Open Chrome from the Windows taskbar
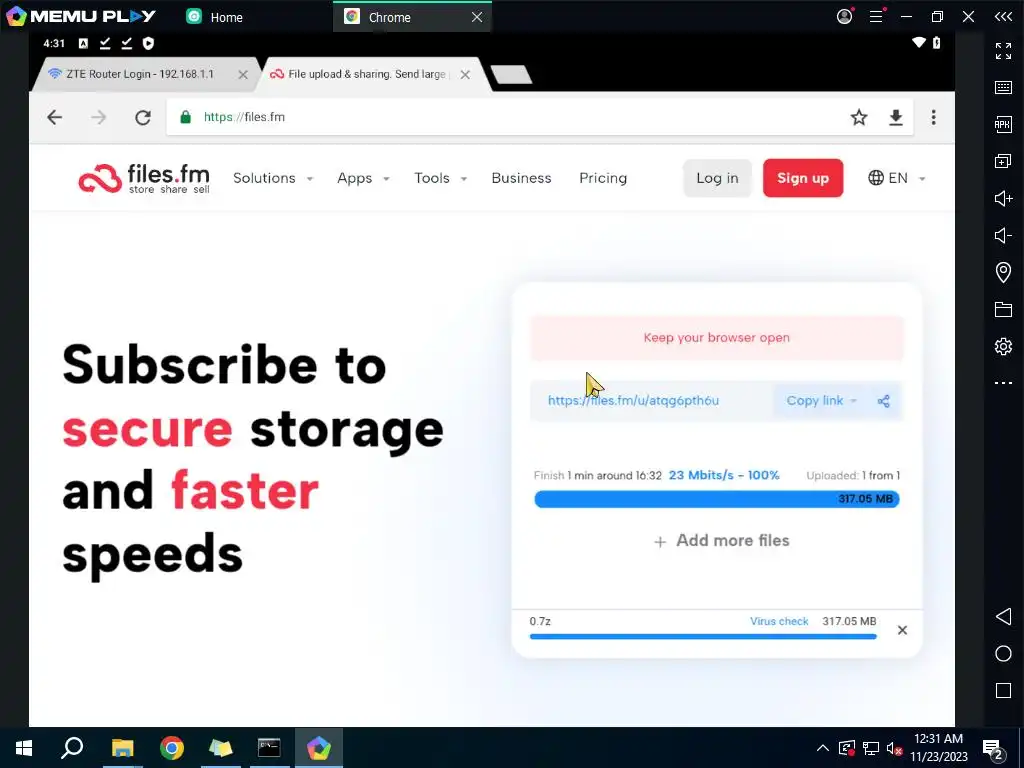The height and width of the screenshot is (768, 1024). 172,748
